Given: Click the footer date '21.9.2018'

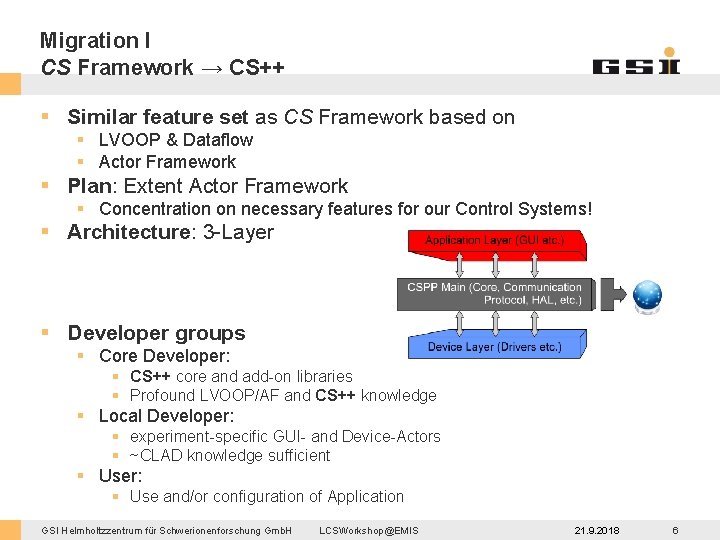Looking at the screenshot, I should point(596,531).
